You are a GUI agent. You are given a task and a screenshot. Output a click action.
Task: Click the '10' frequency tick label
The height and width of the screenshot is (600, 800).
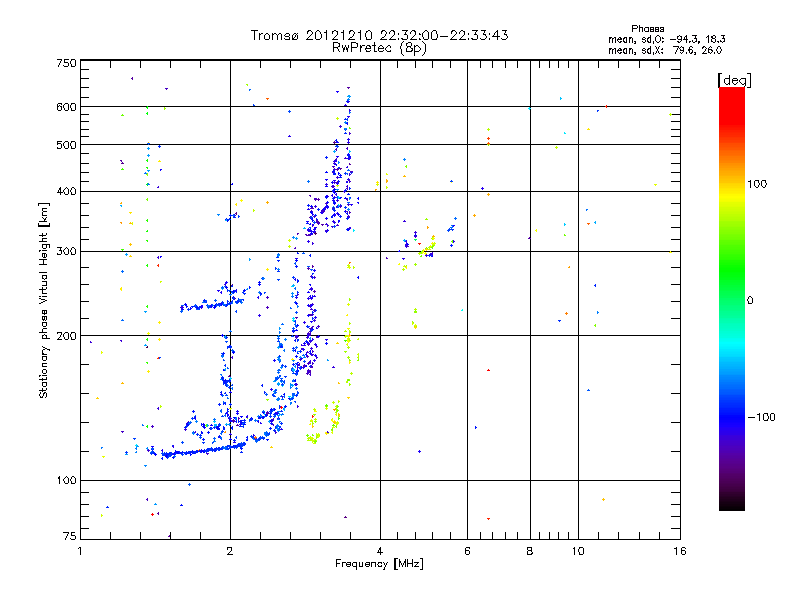pos(578,551)
